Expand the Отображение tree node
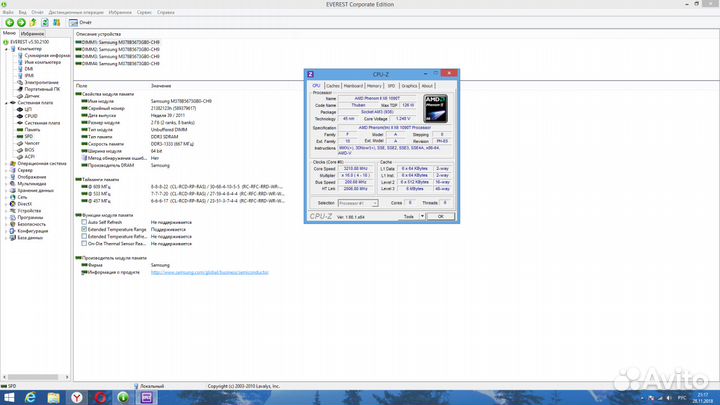720x405 pixels. 6,177
